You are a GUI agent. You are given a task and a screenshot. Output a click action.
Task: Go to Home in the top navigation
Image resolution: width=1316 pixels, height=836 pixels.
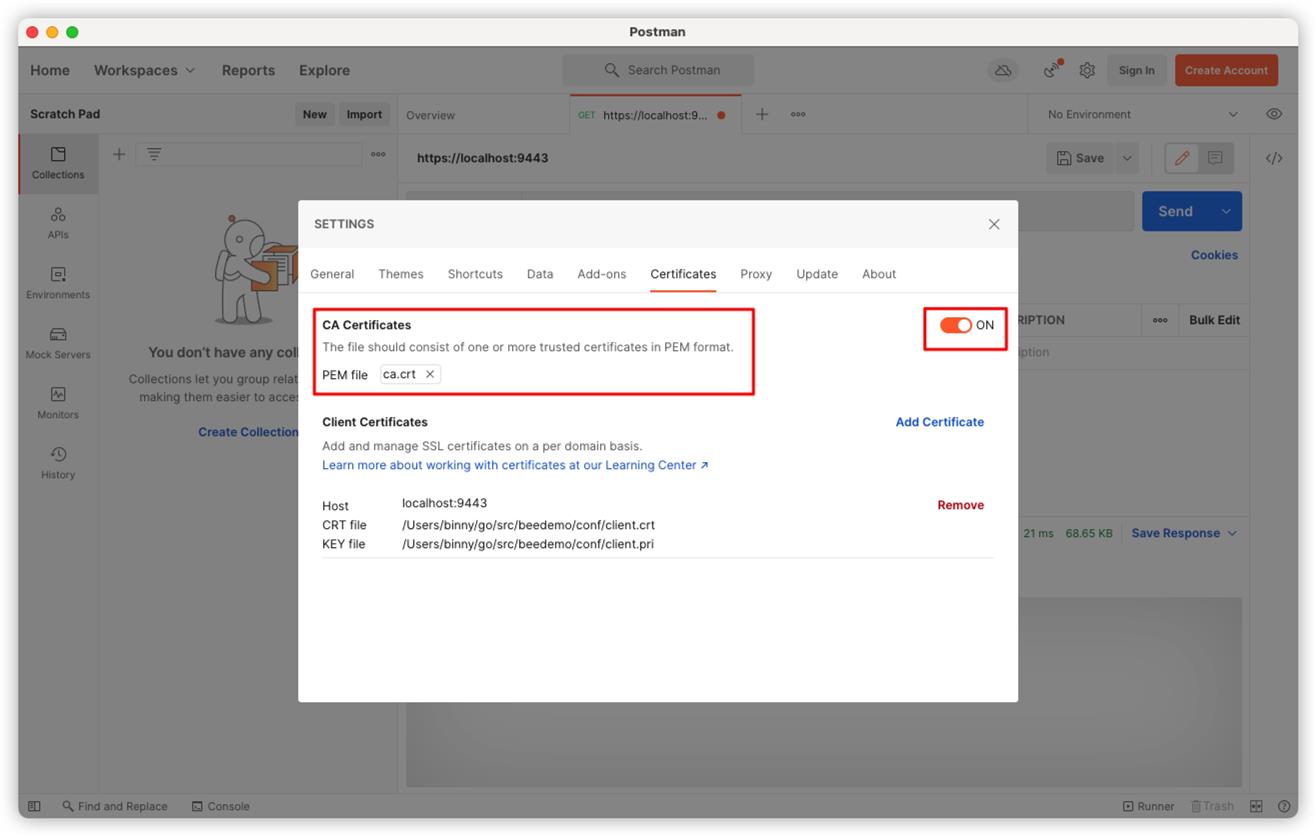tap(50, 70)
